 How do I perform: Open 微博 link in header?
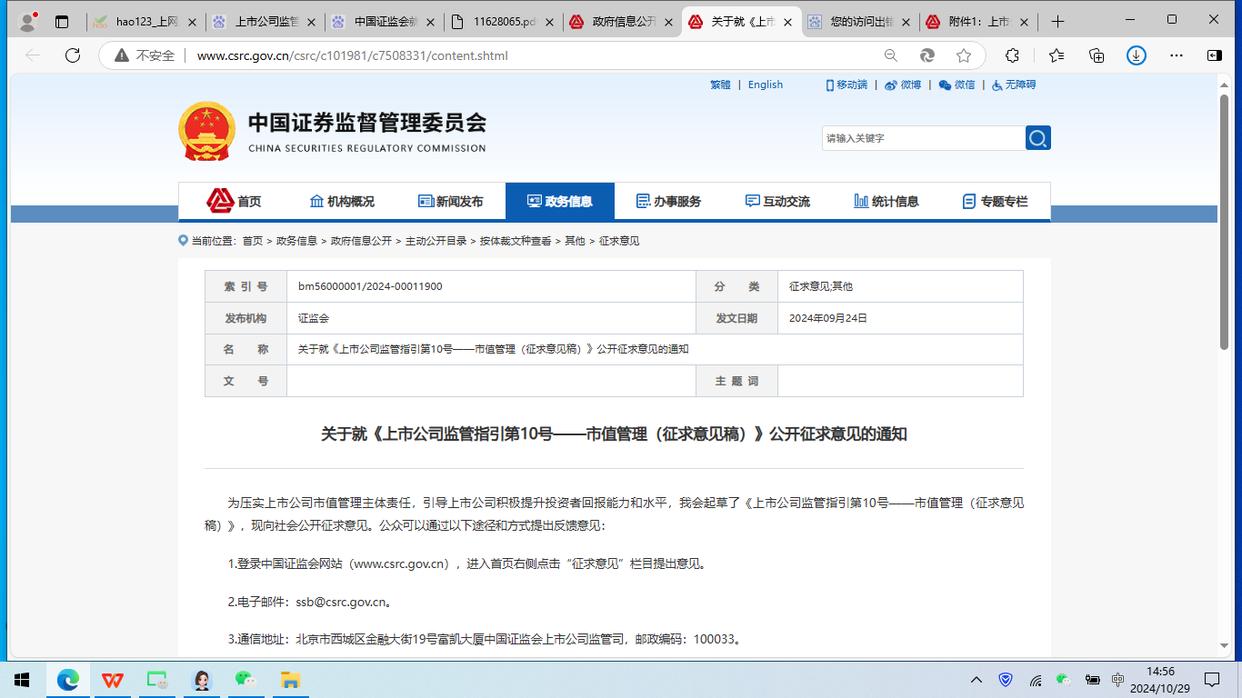click(x=903, y=85)
